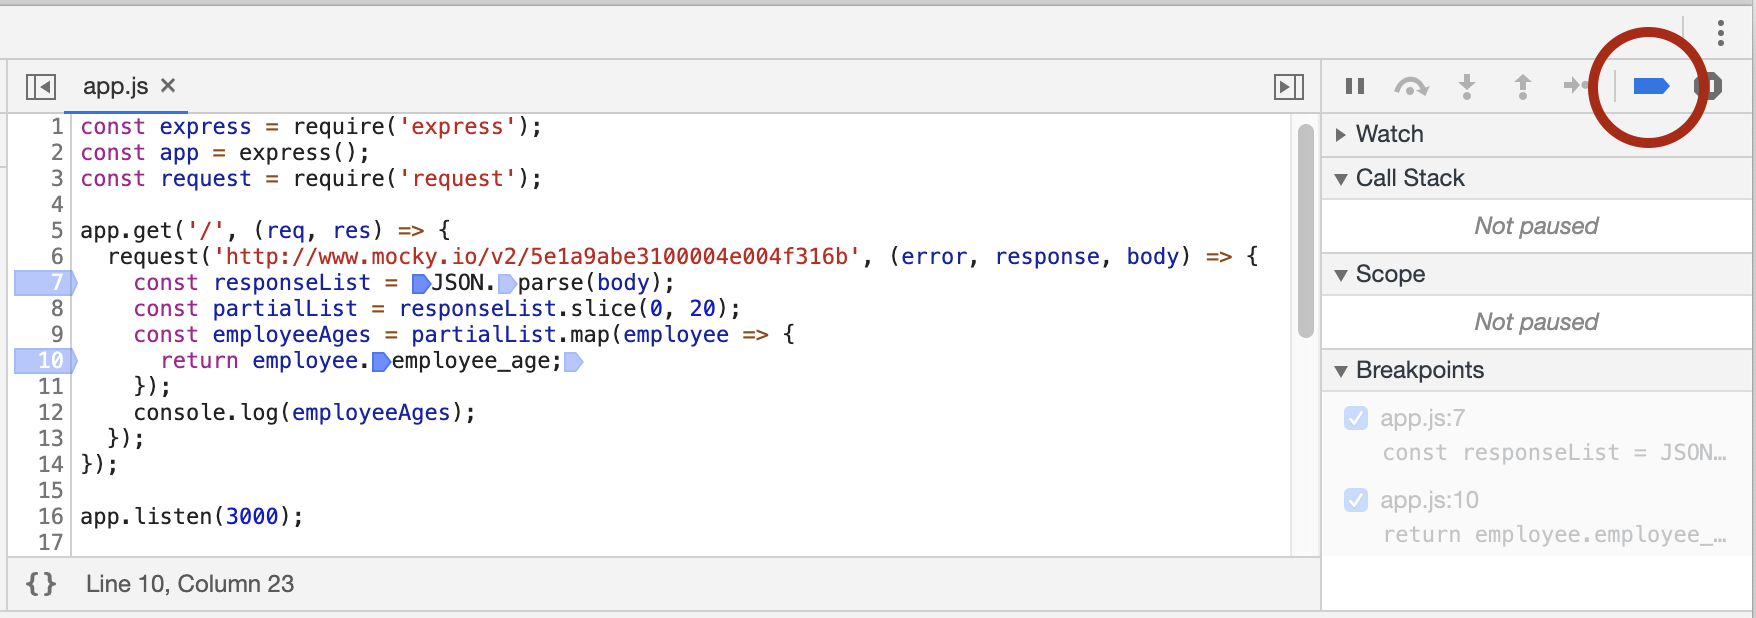1756x618 pixels.
Task: Toggle pause on exceptions icon
Action: pyautogui.click(x=1708, y=87)
